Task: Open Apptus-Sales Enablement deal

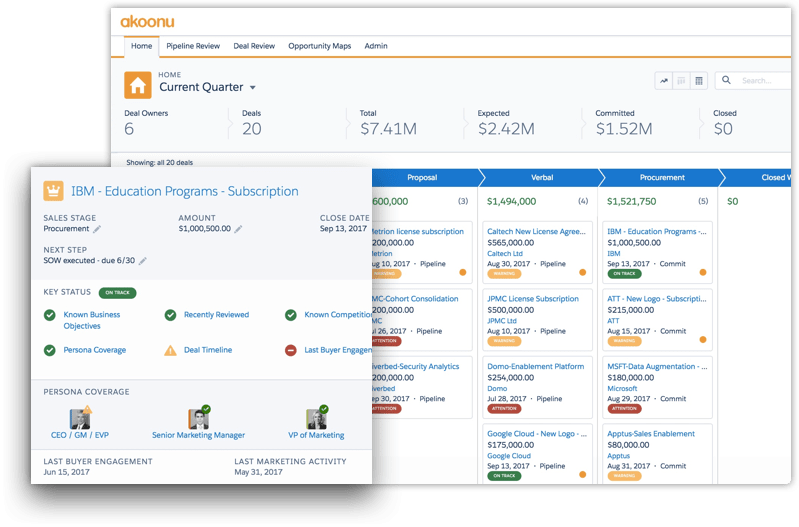Action: coord(651,434)
